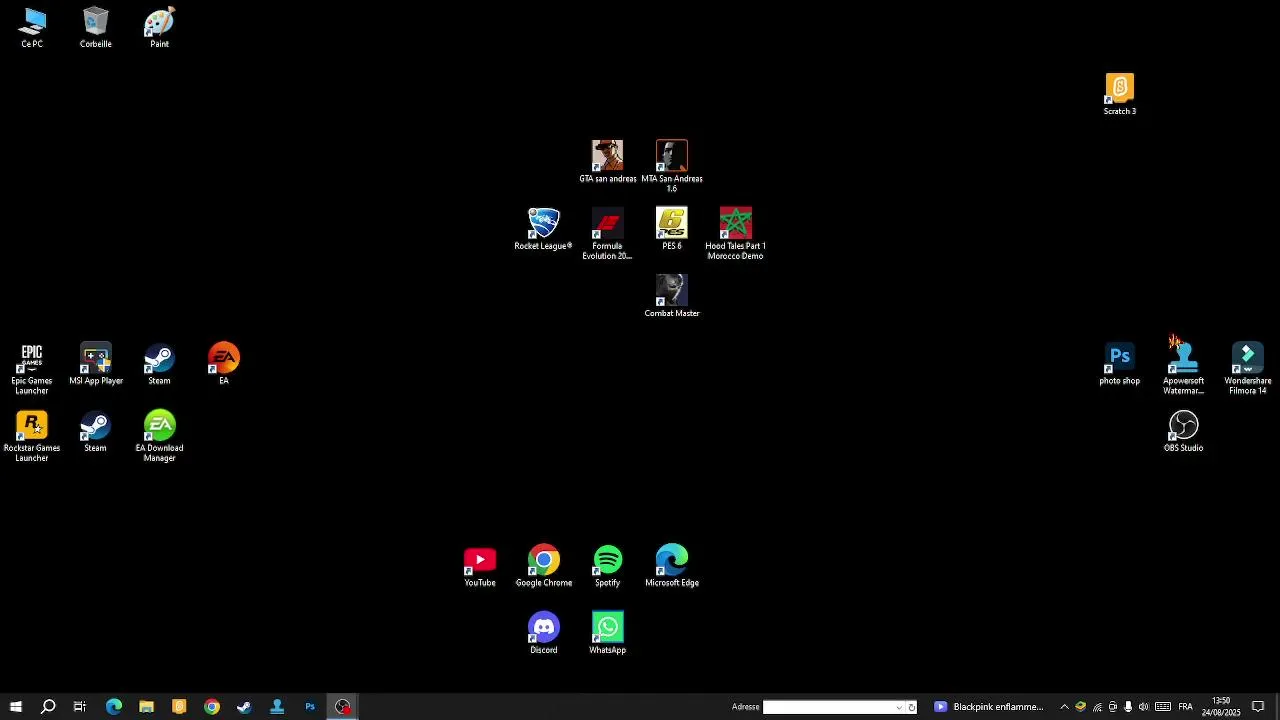This screenshot has height=720, width=1280.
Task: Select the WhatsApp desktop shortcut
Action: (x=608, y=633)
